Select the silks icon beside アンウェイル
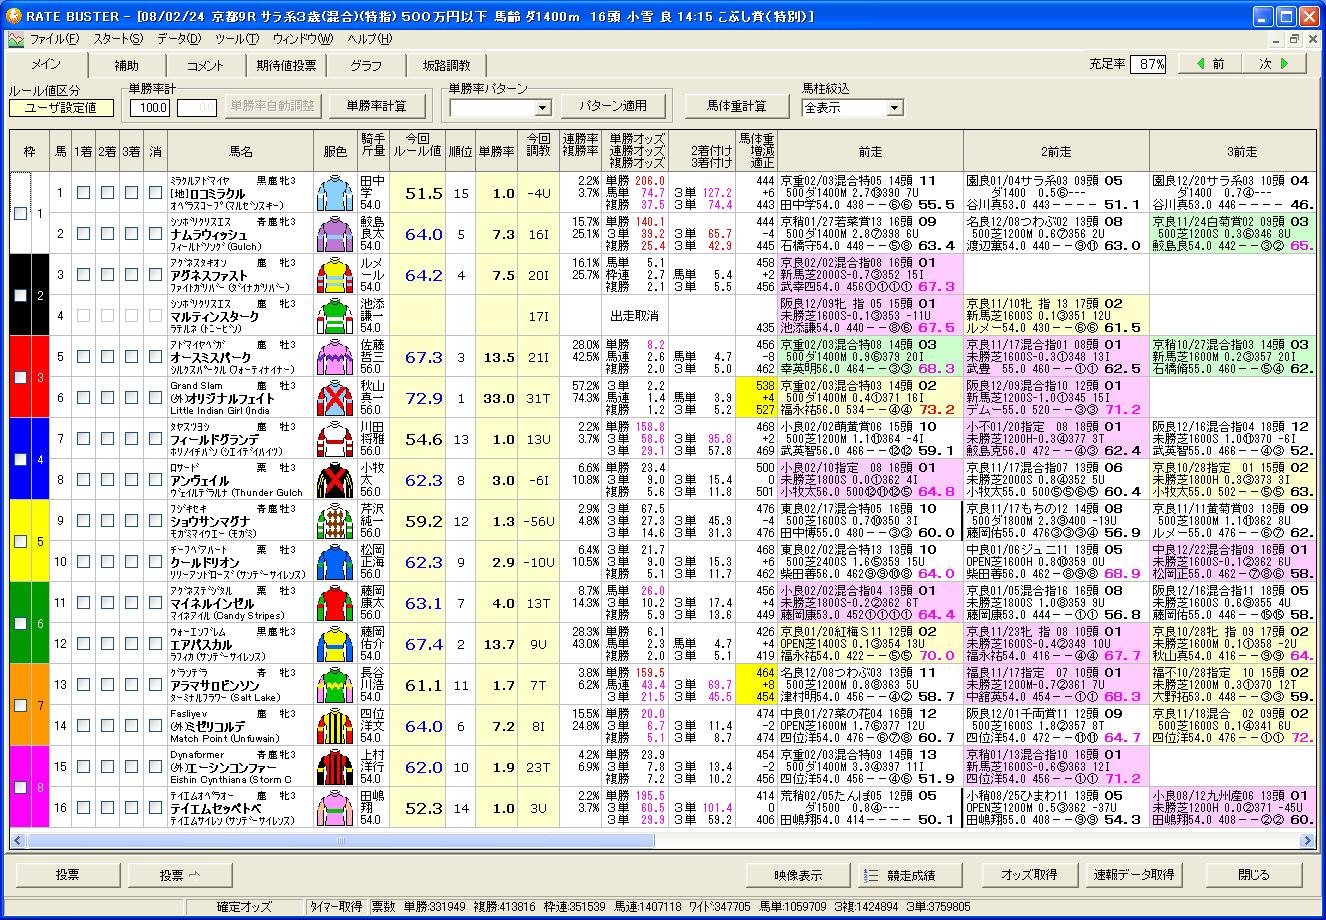The height and width of the screenshot is (920, 1326). tap(335, 480)
